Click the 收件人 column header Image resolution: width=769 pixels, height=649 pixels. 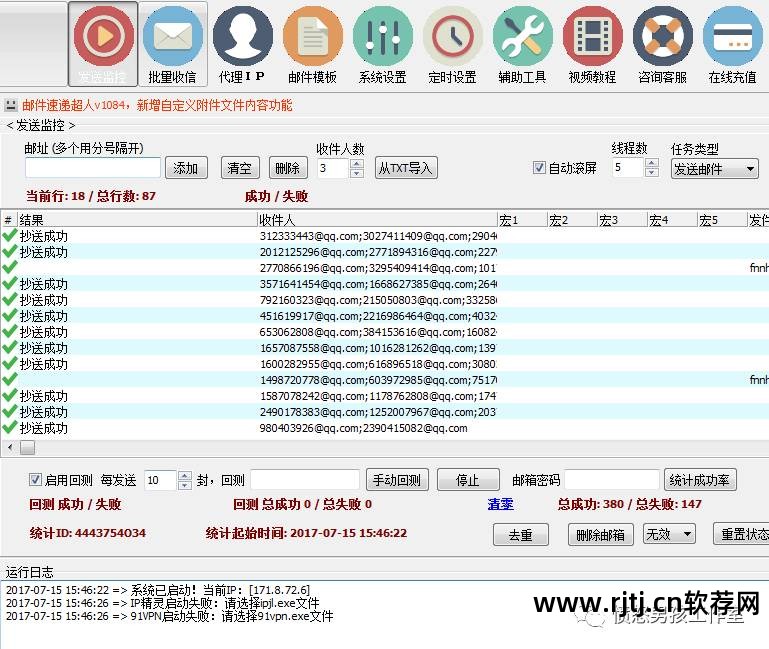377,220
